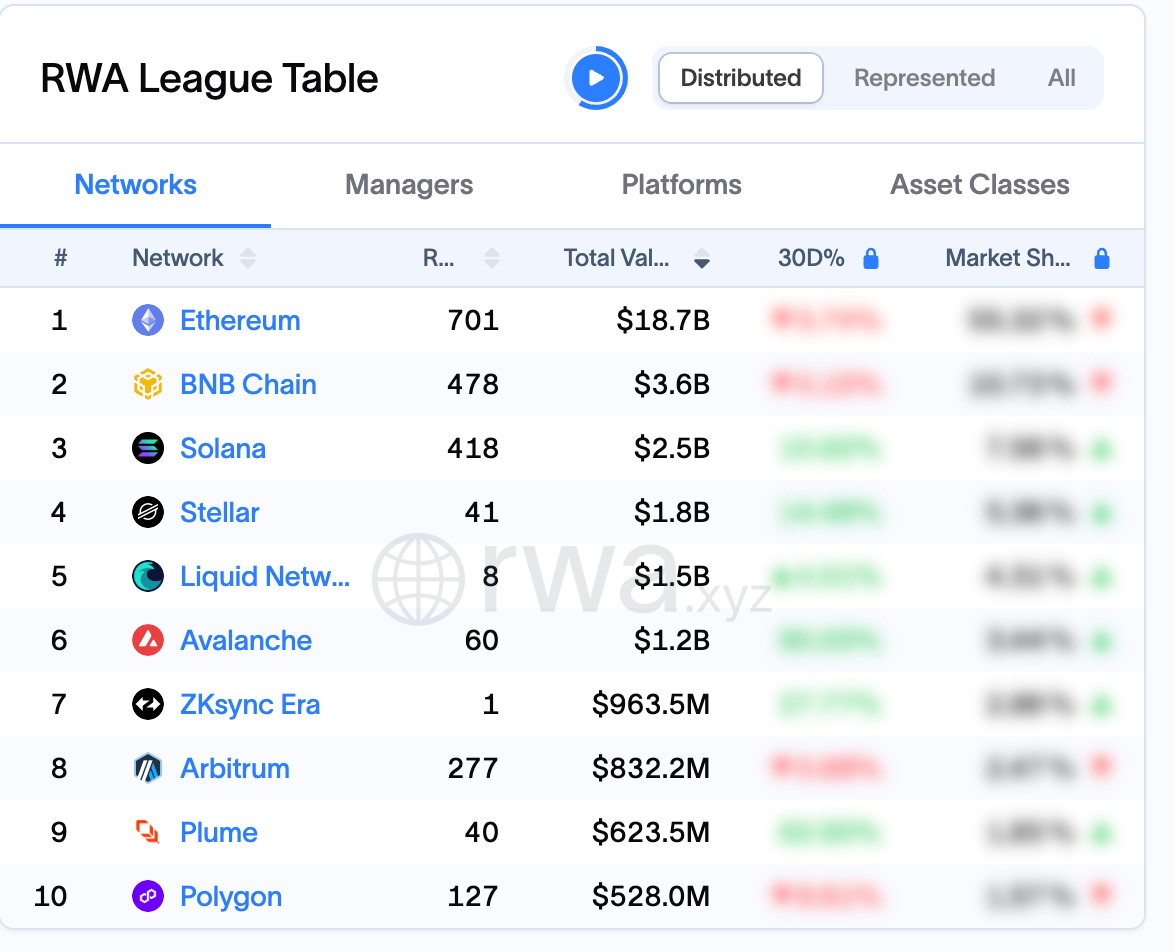The width and height of the screenshot is (1174, 952).
Task: Click the Arbitrum logo icon
Action: point(148,768)
